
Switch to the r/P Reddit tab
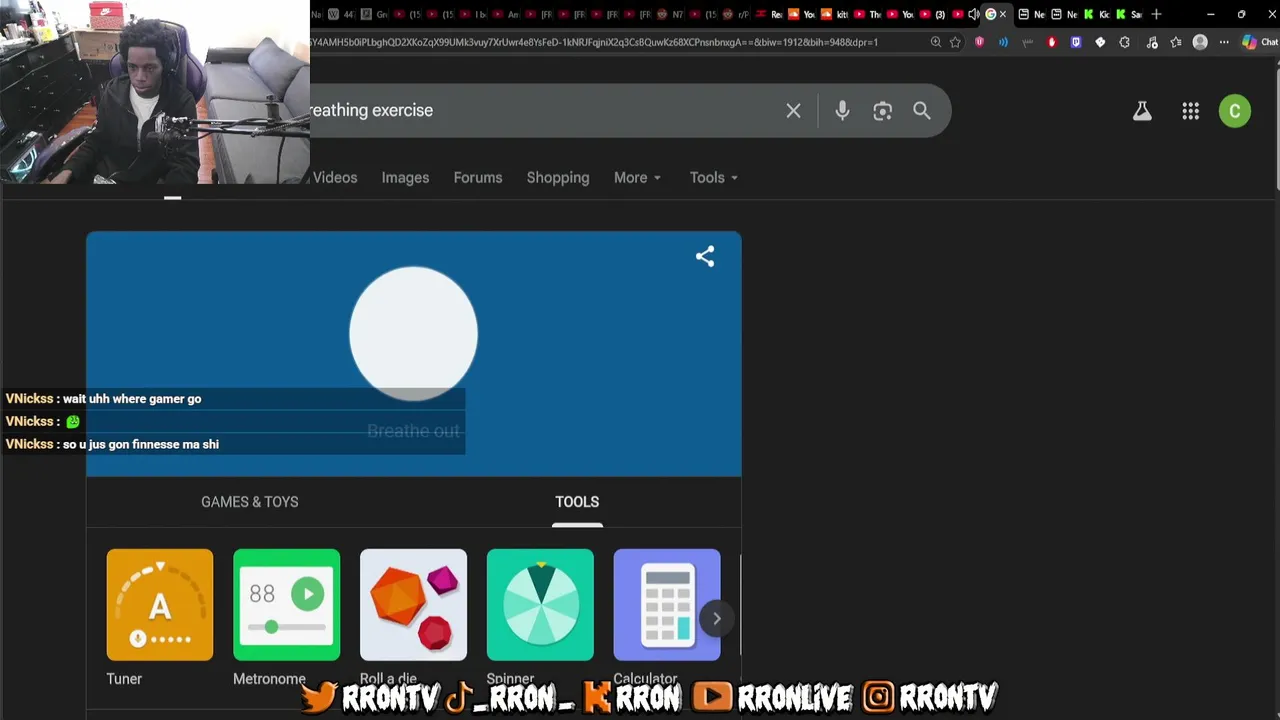(735, 14)
